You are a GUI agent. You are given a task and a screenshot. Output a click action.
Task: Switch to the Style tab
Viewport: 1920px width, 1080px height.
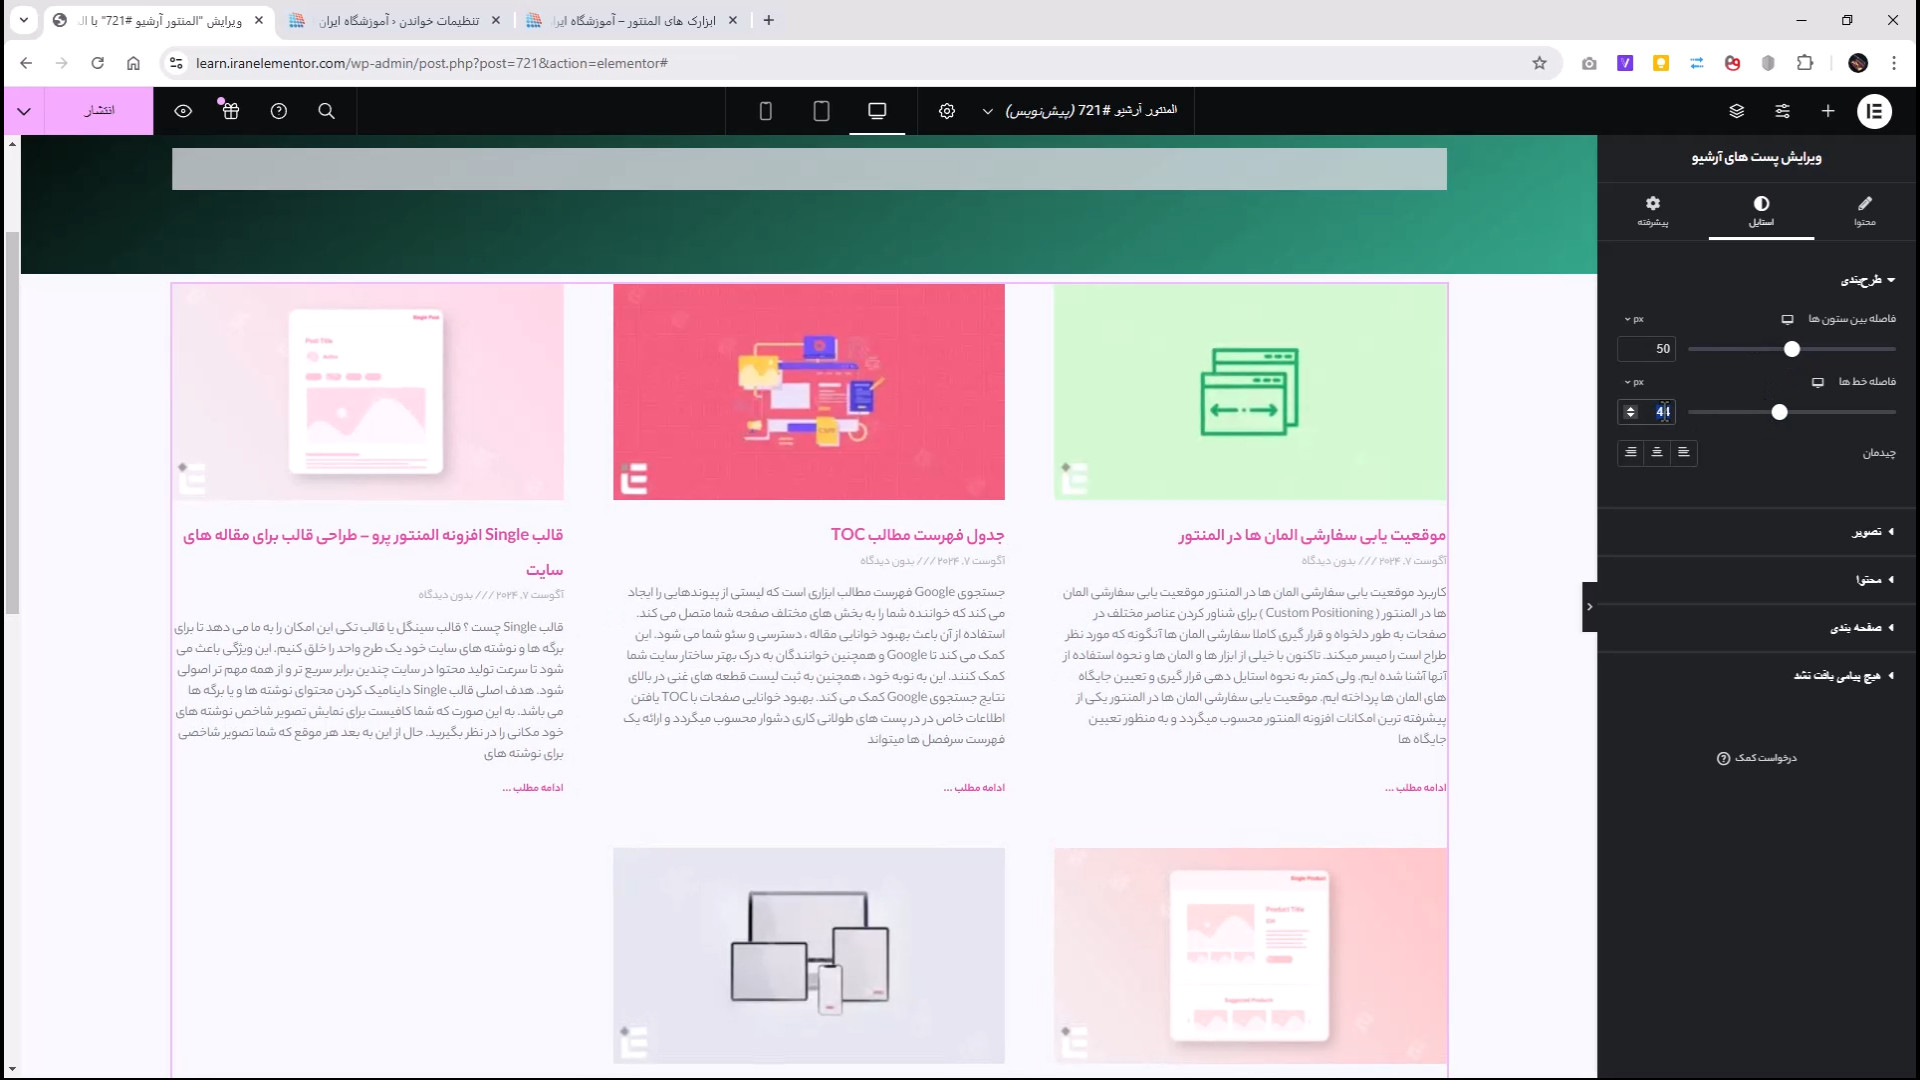[x=1761, y=211]
